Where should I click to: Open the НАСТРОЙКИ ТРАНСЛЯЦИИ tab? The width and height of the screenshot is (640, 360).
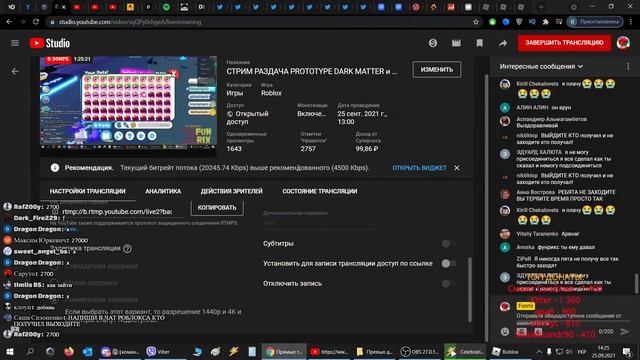click(x=87, y=191)
